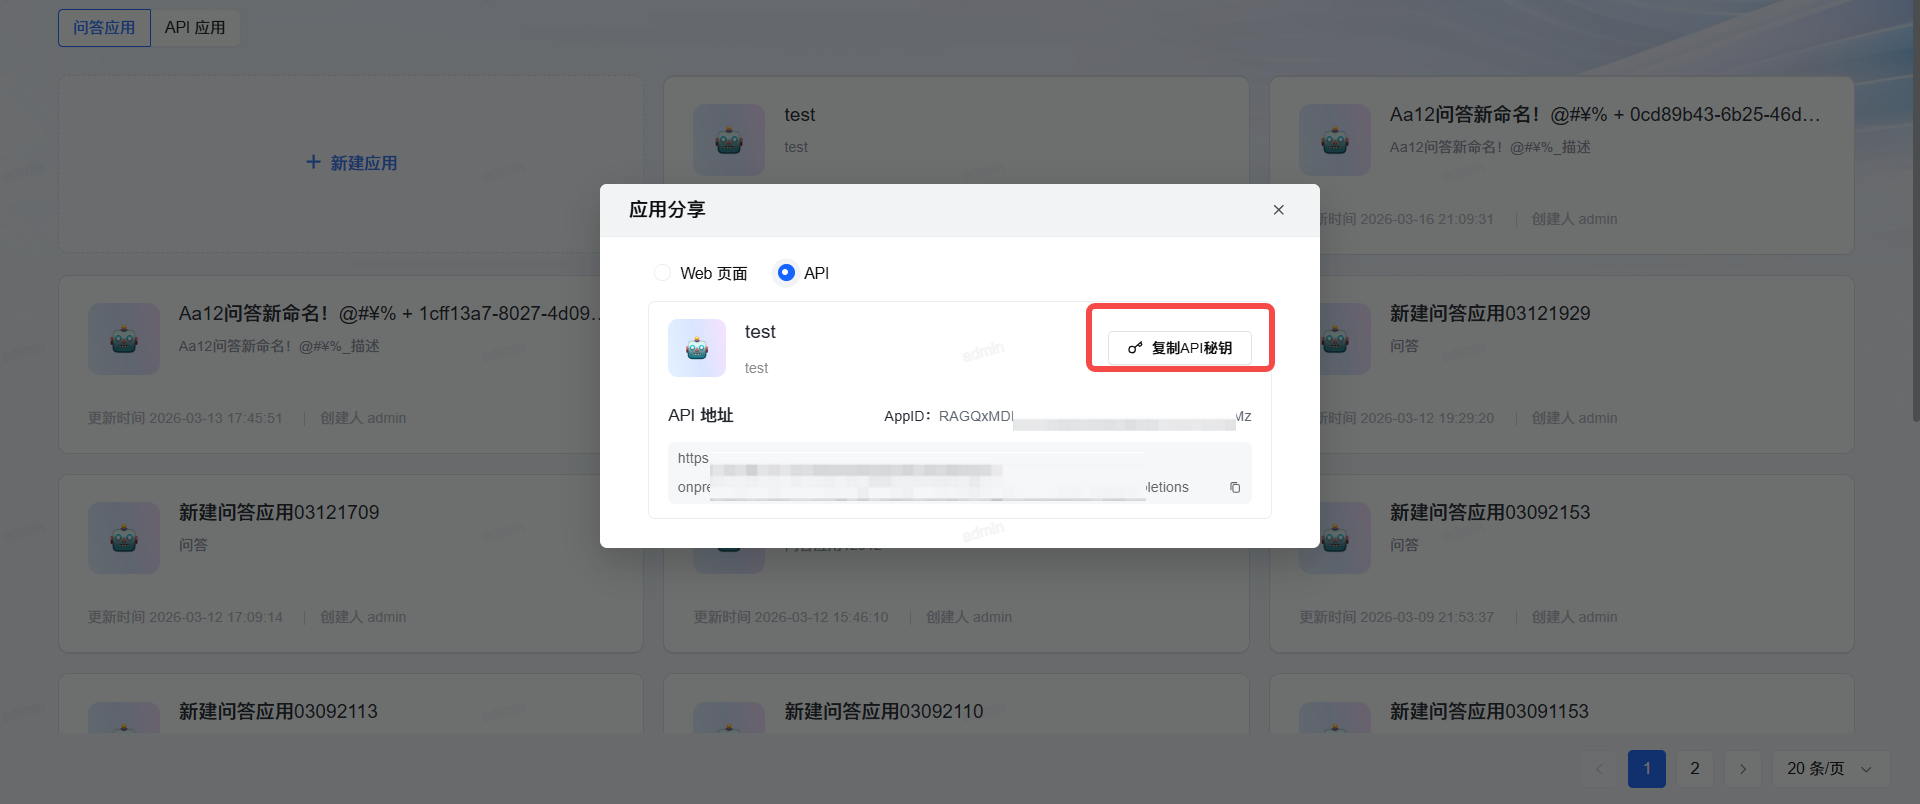Viewport: 1920px width, 804px height.
Task: Click robot icon of 新建问答应用03121709
Action: click(124, 538)
